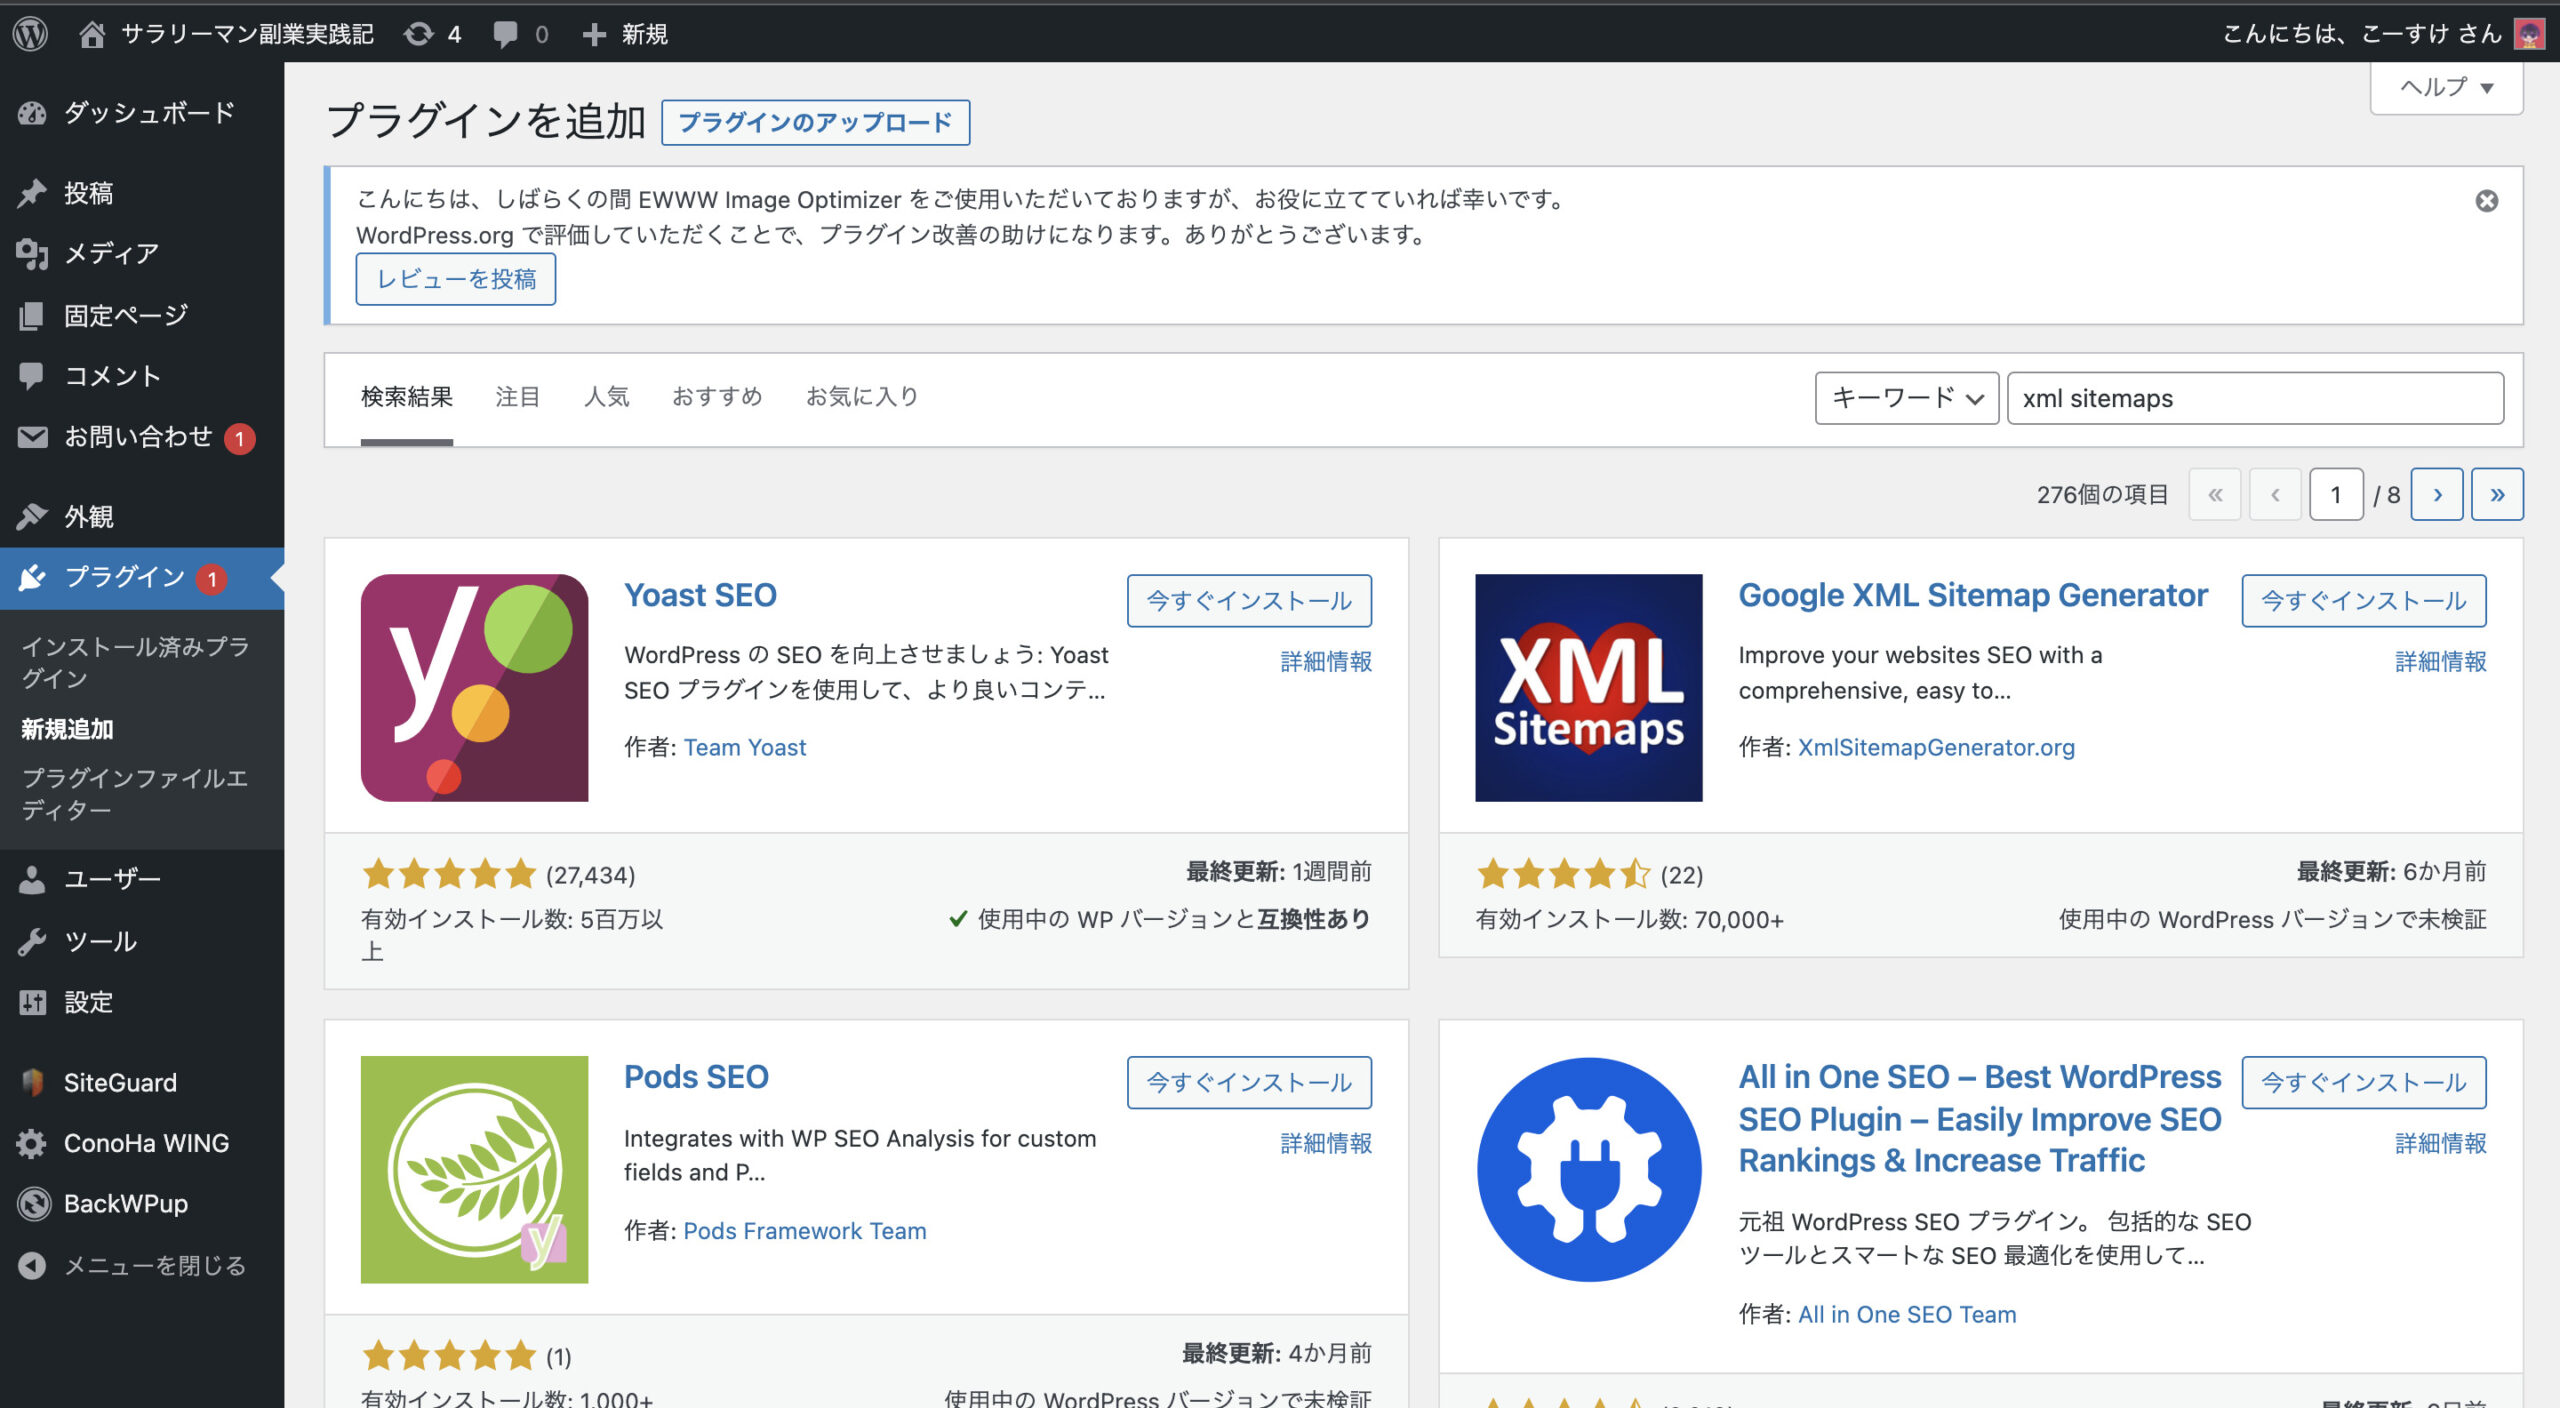
Task: Open the 設定 settings menu
Action: pos(88,1002)
